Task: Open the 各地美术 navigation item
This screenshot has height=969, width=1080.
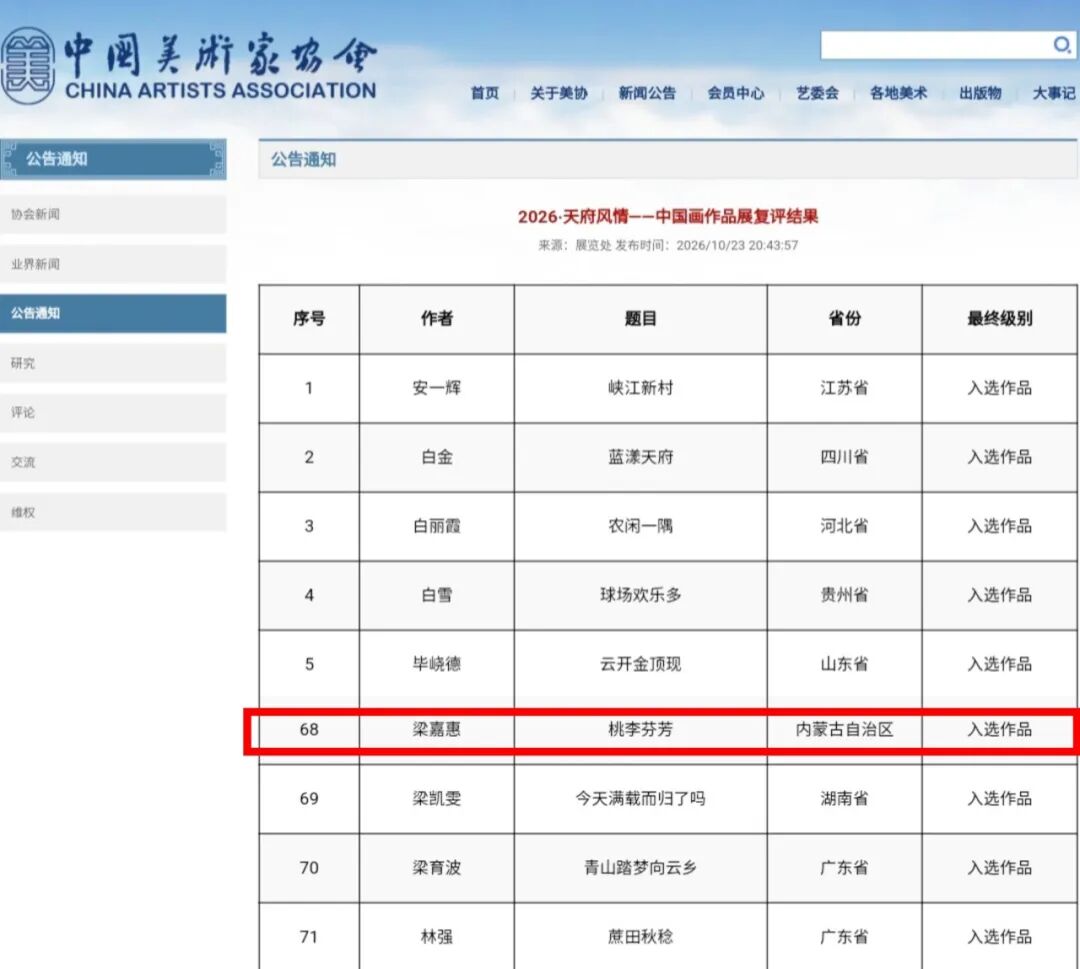Action: click(898, 93)
